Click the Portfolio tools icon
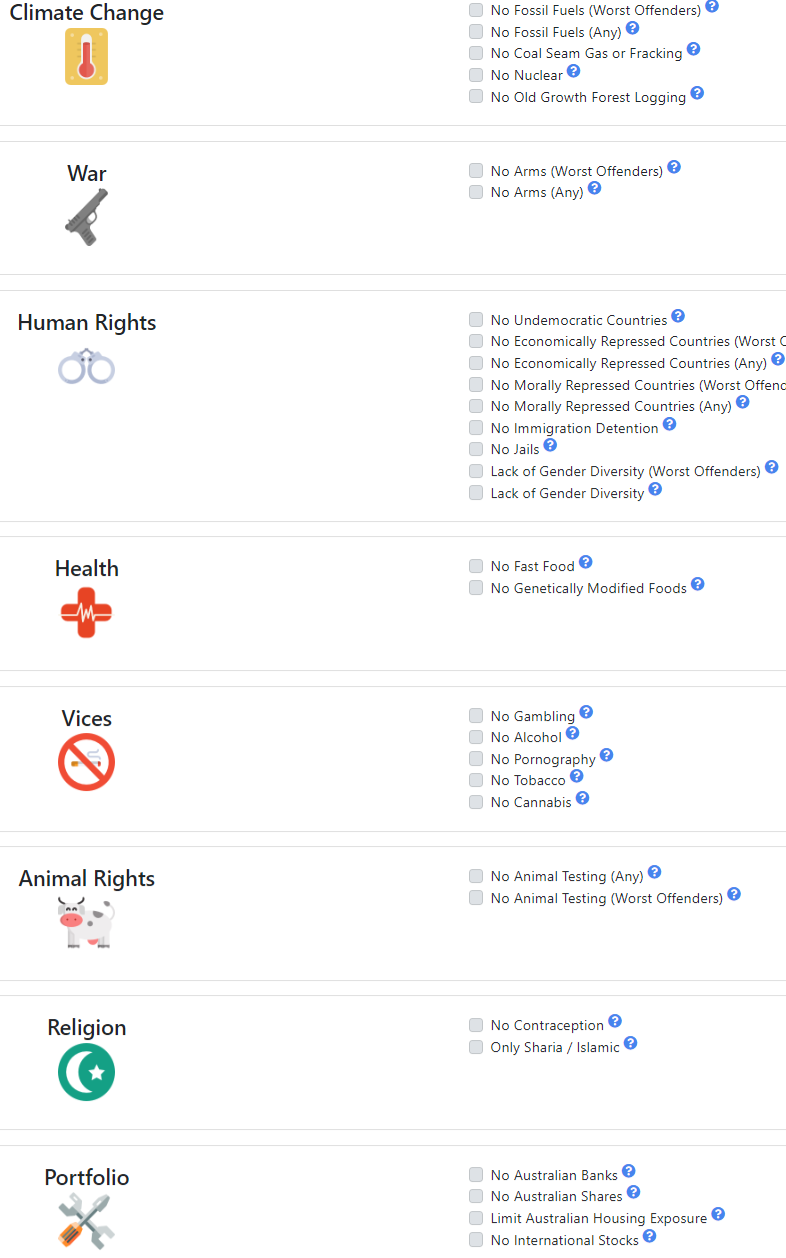Screen dimensions: 786x1258 [x=86, y=1222]
